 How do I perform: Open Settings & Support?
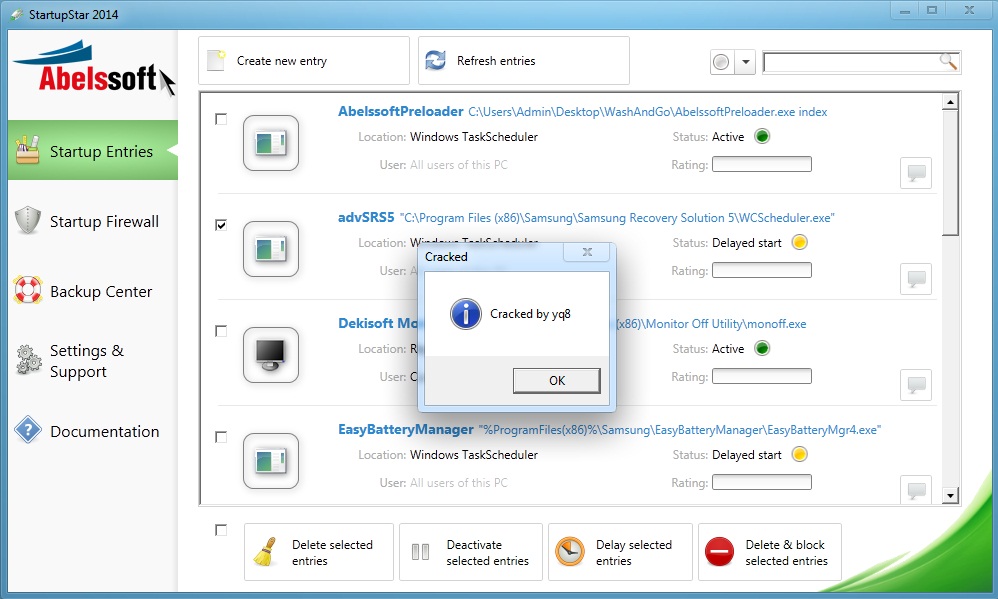tap(93, 361)
